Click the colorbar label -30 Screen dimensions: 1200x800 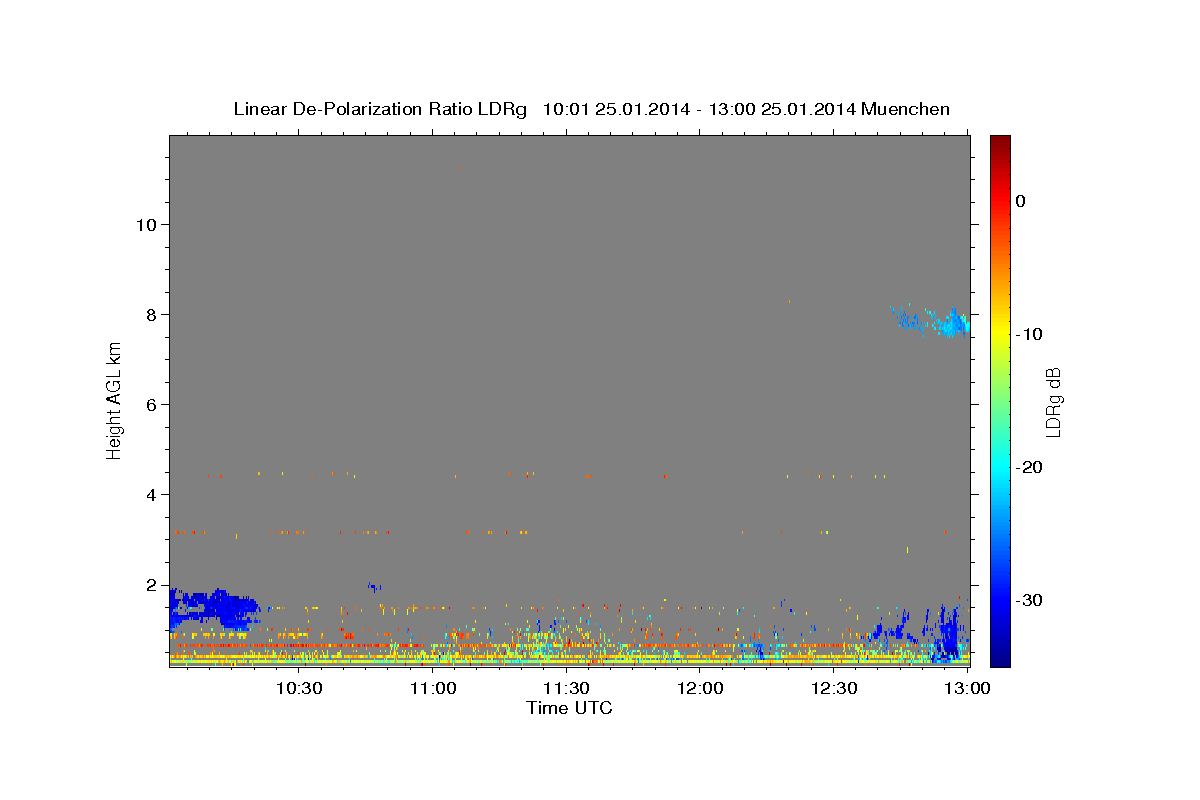tap(1029, 600)
